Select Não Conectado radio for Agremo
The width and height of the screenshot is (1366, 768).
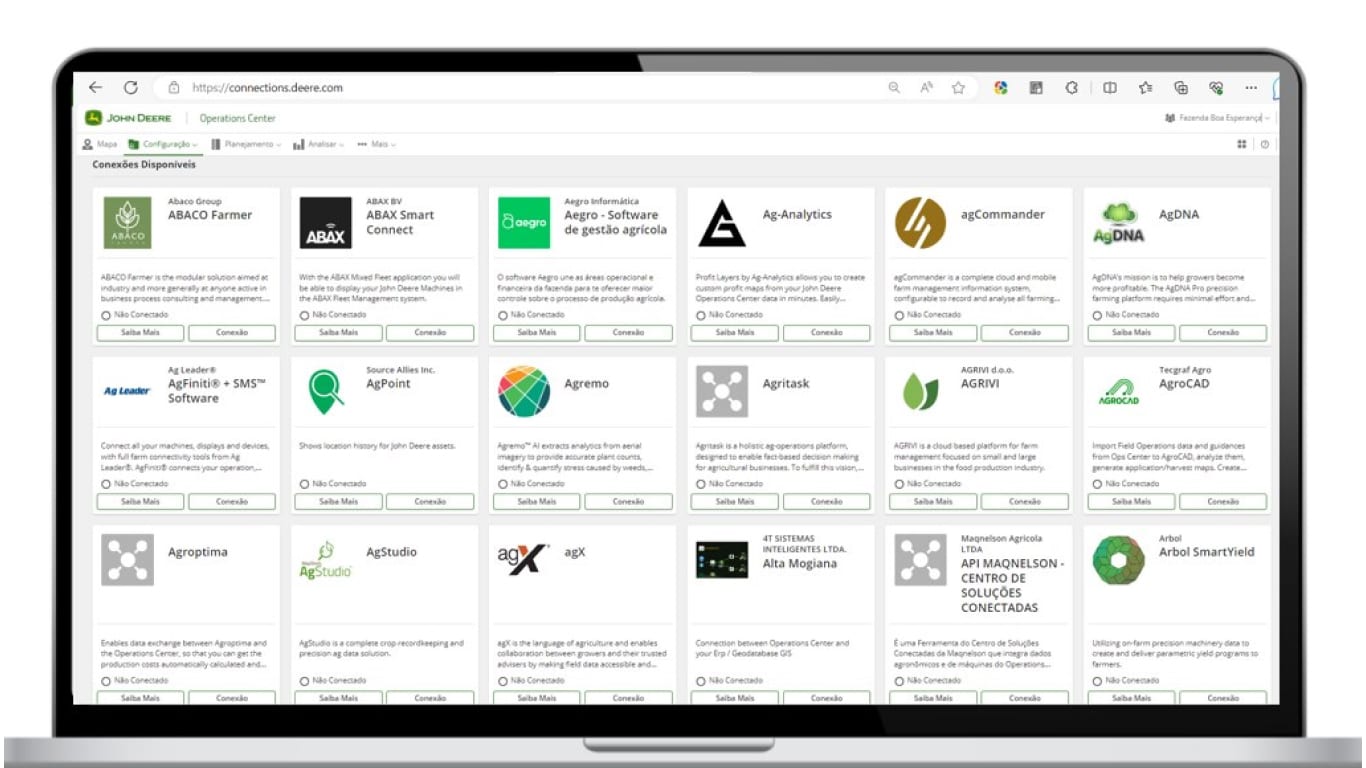pyautogui.click(x=502, y=484)
